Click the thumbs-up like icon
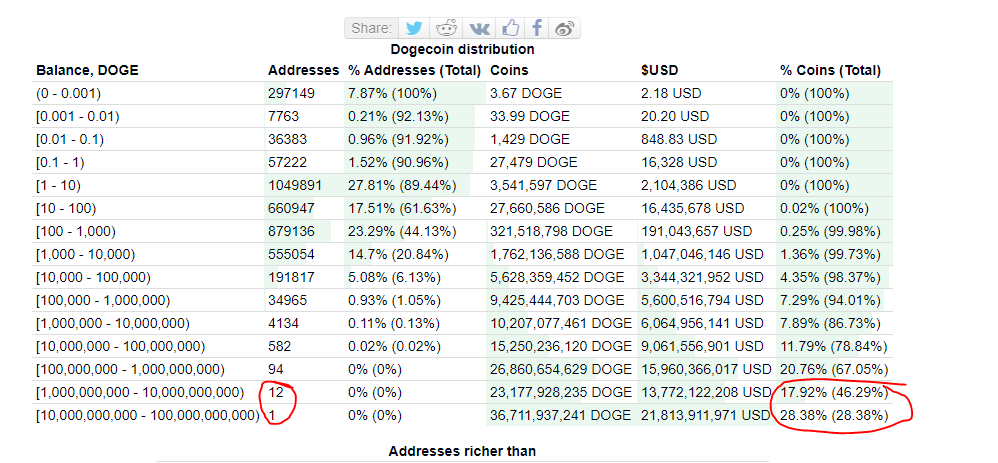The image size is (998, 463). [510, 28]
